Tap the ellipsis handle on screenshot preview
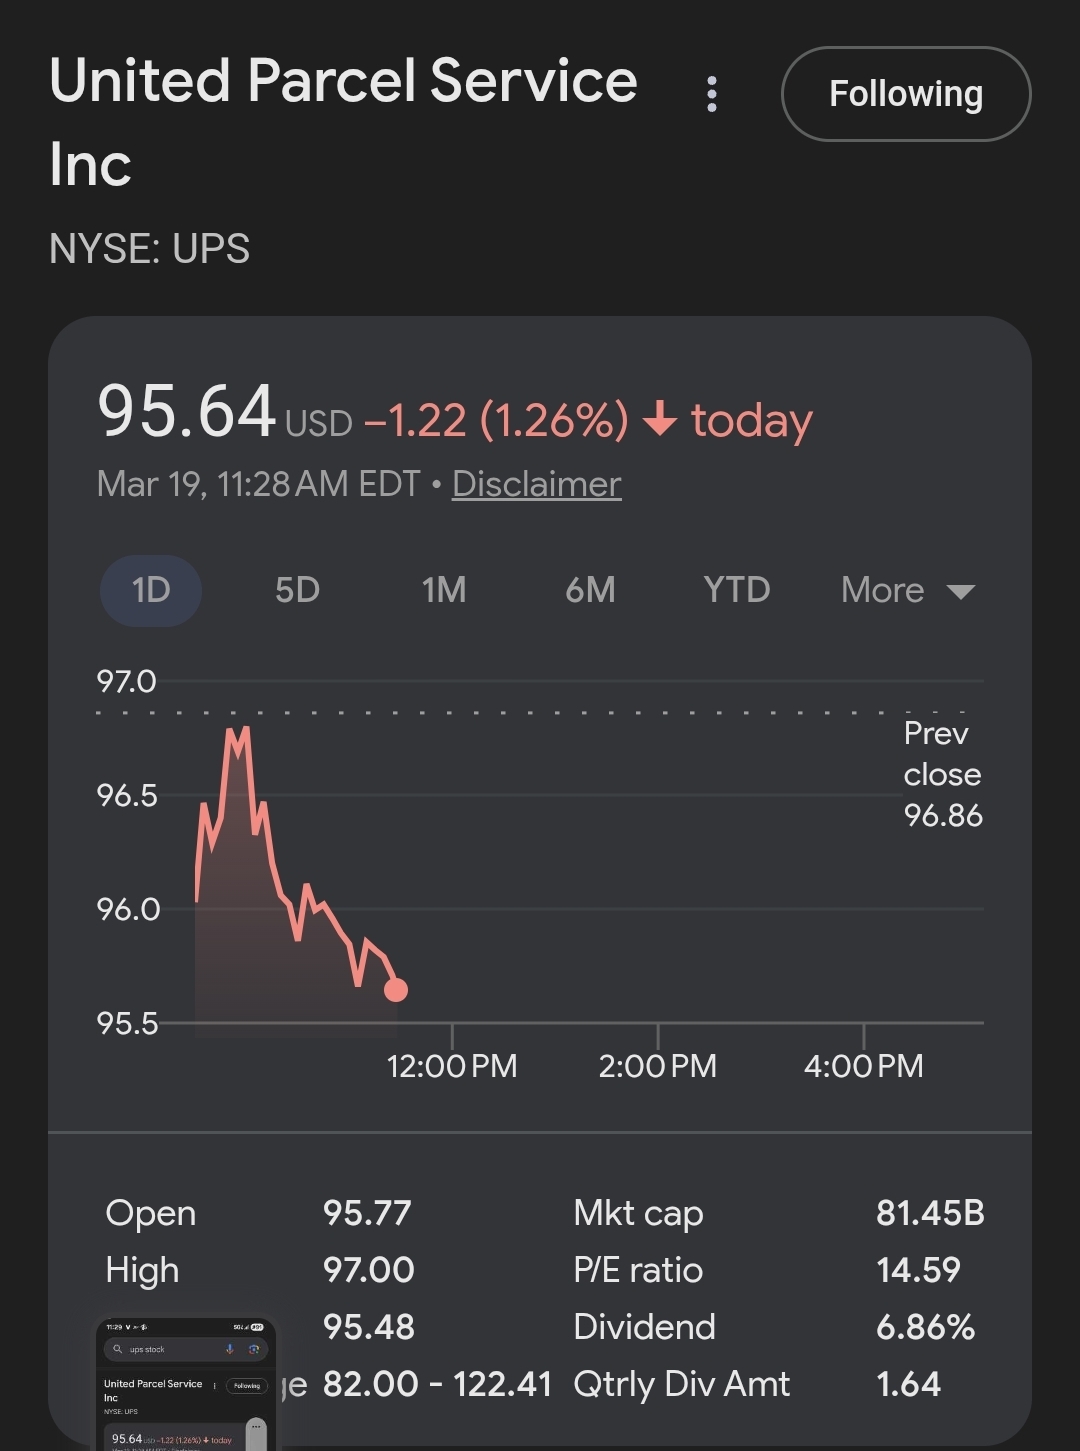This screenshot has width=1080, height=1451. tap(256, 1428)
